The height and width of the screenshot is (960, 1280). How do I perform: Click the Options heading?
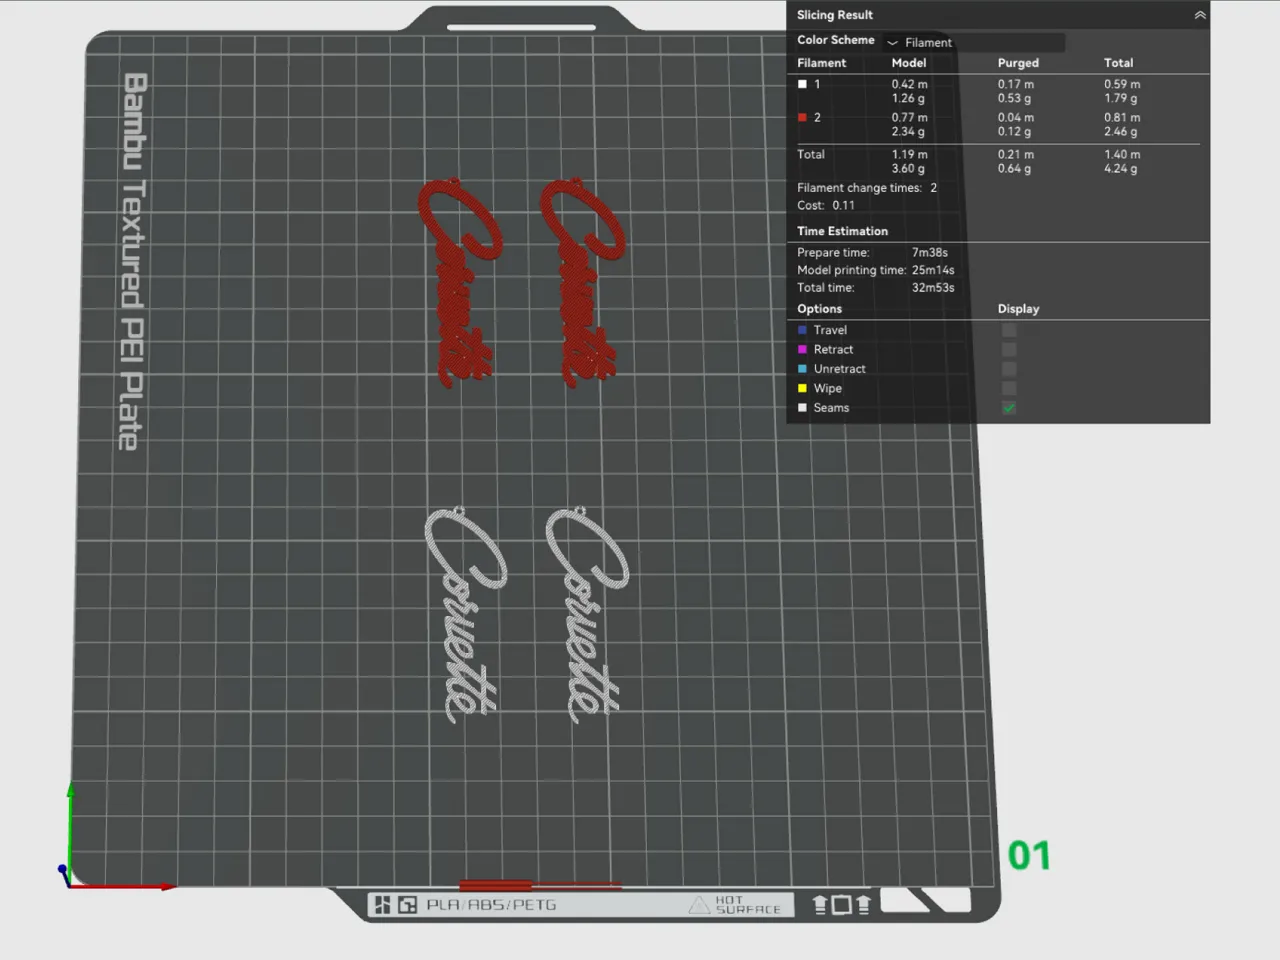tap(819, 309)
